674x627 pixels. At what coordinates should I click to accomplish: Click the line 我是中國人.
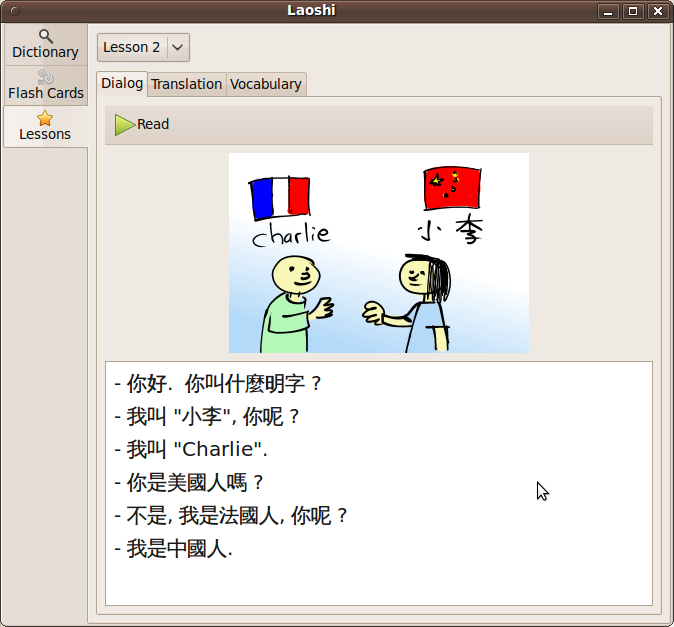pyautogui.click(x=174, y=549)
